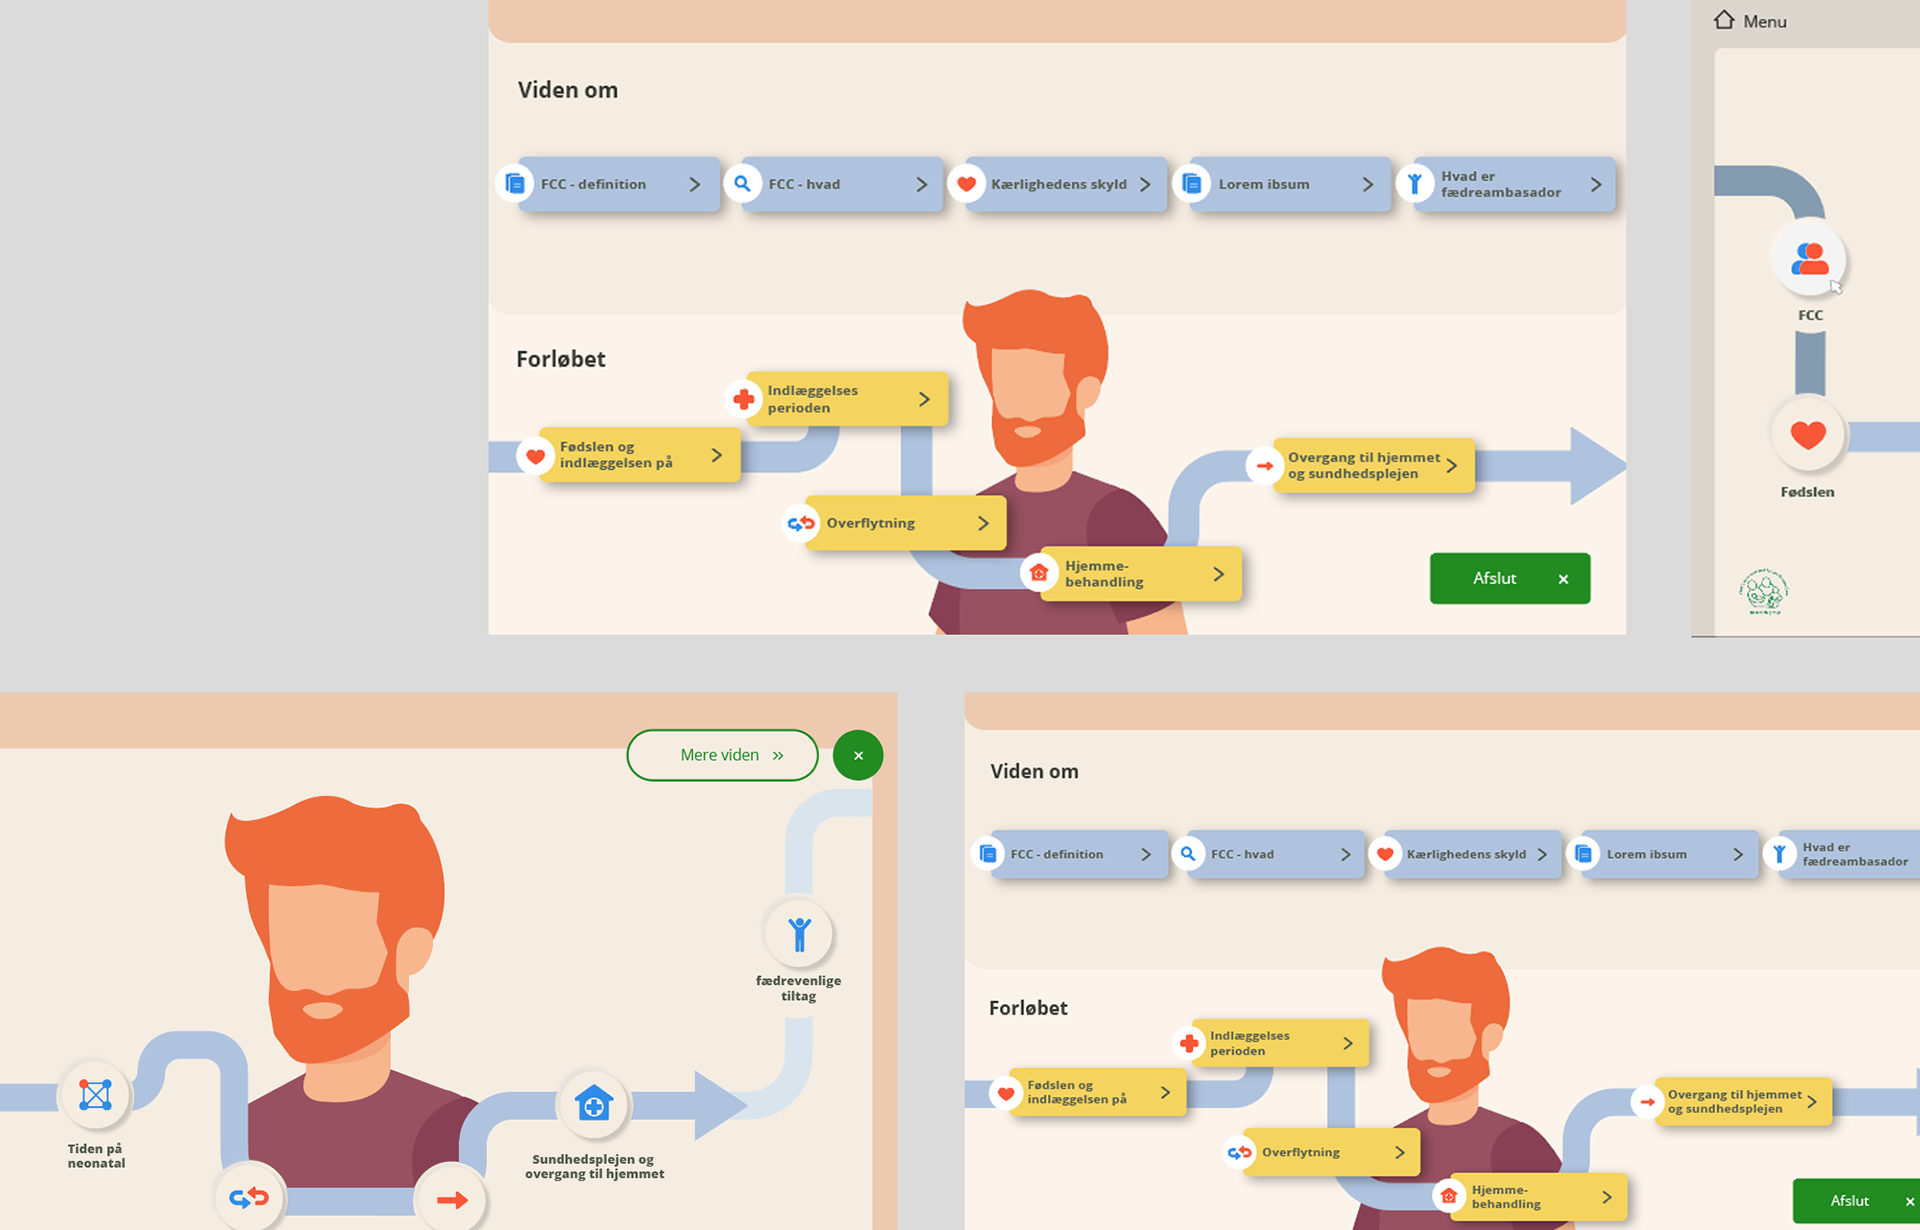
Task: Click the FCC people icon node
Action: pyautogui.click(x=1809, y=258)
